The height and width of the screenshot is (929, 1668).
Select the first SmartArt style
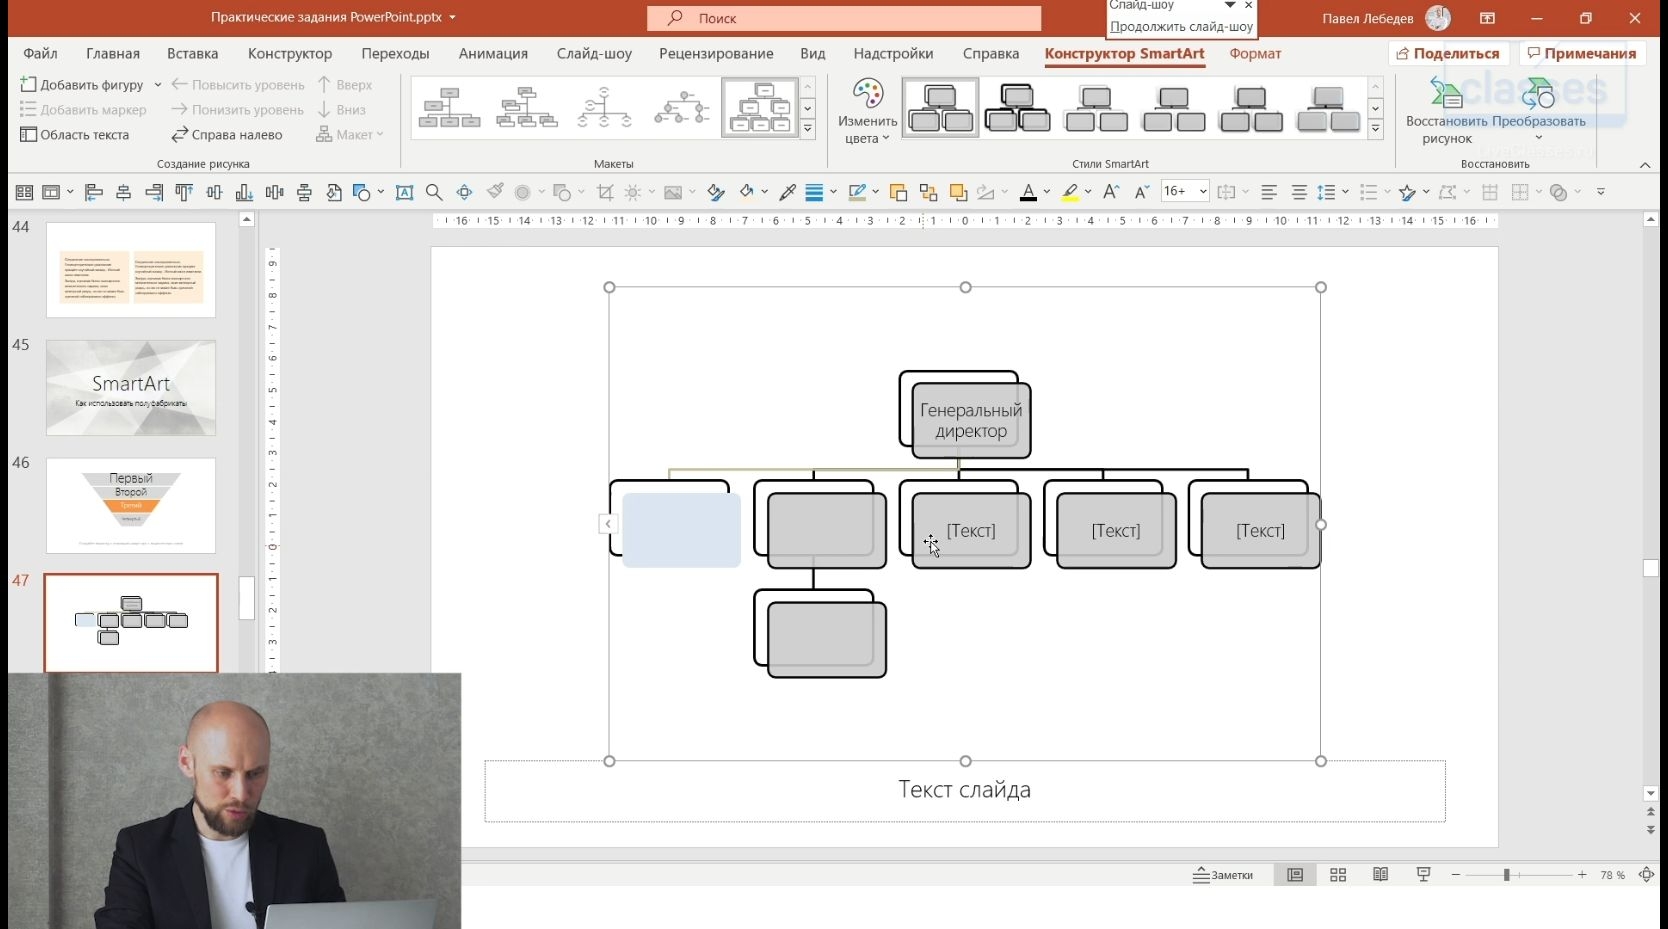(x=941, y=108)
